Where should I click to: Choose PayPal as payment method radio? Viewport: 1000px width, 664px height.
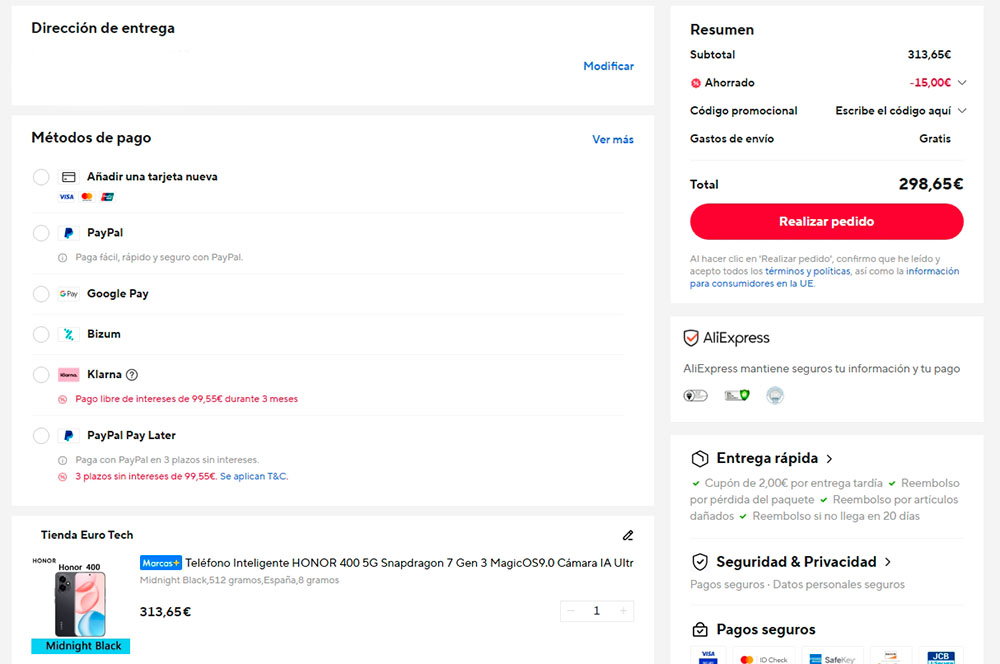click(x=41, y=233)
